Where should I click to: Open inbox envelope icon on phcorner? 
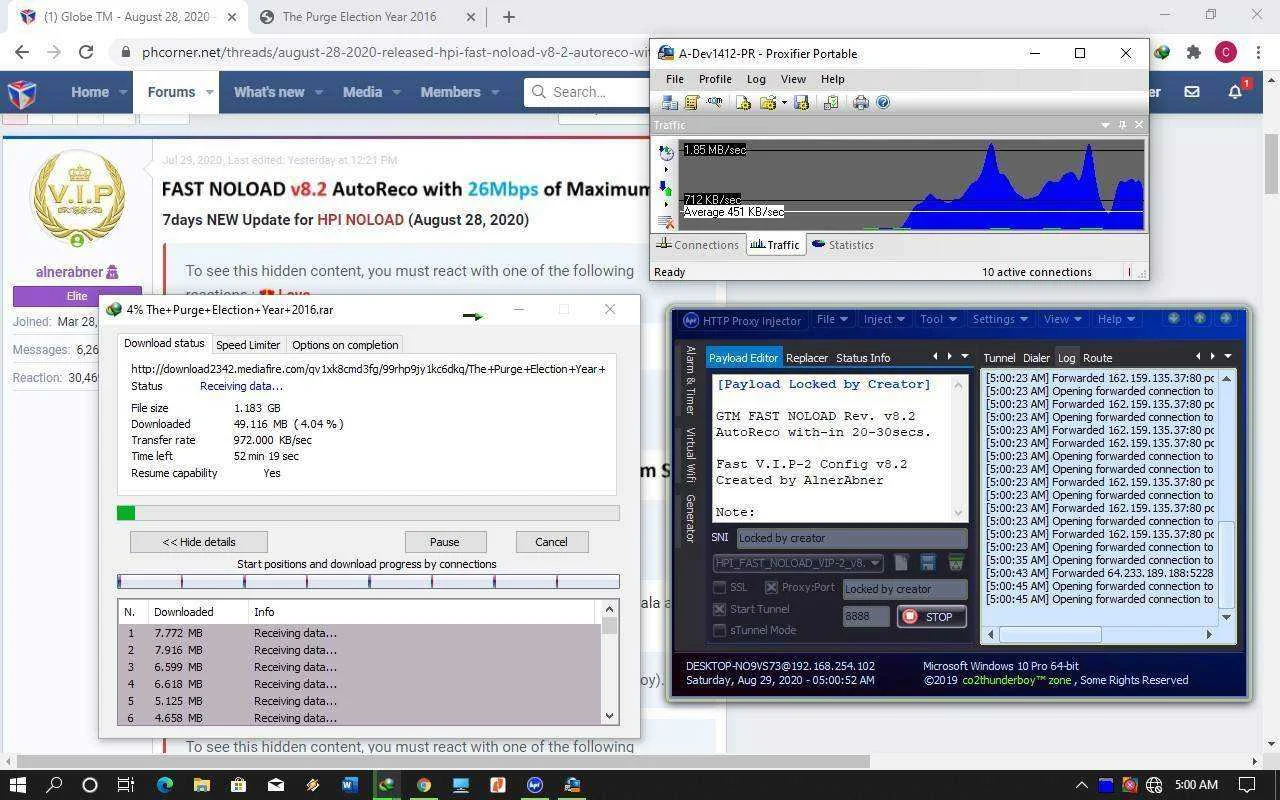tap(1192, 91)
